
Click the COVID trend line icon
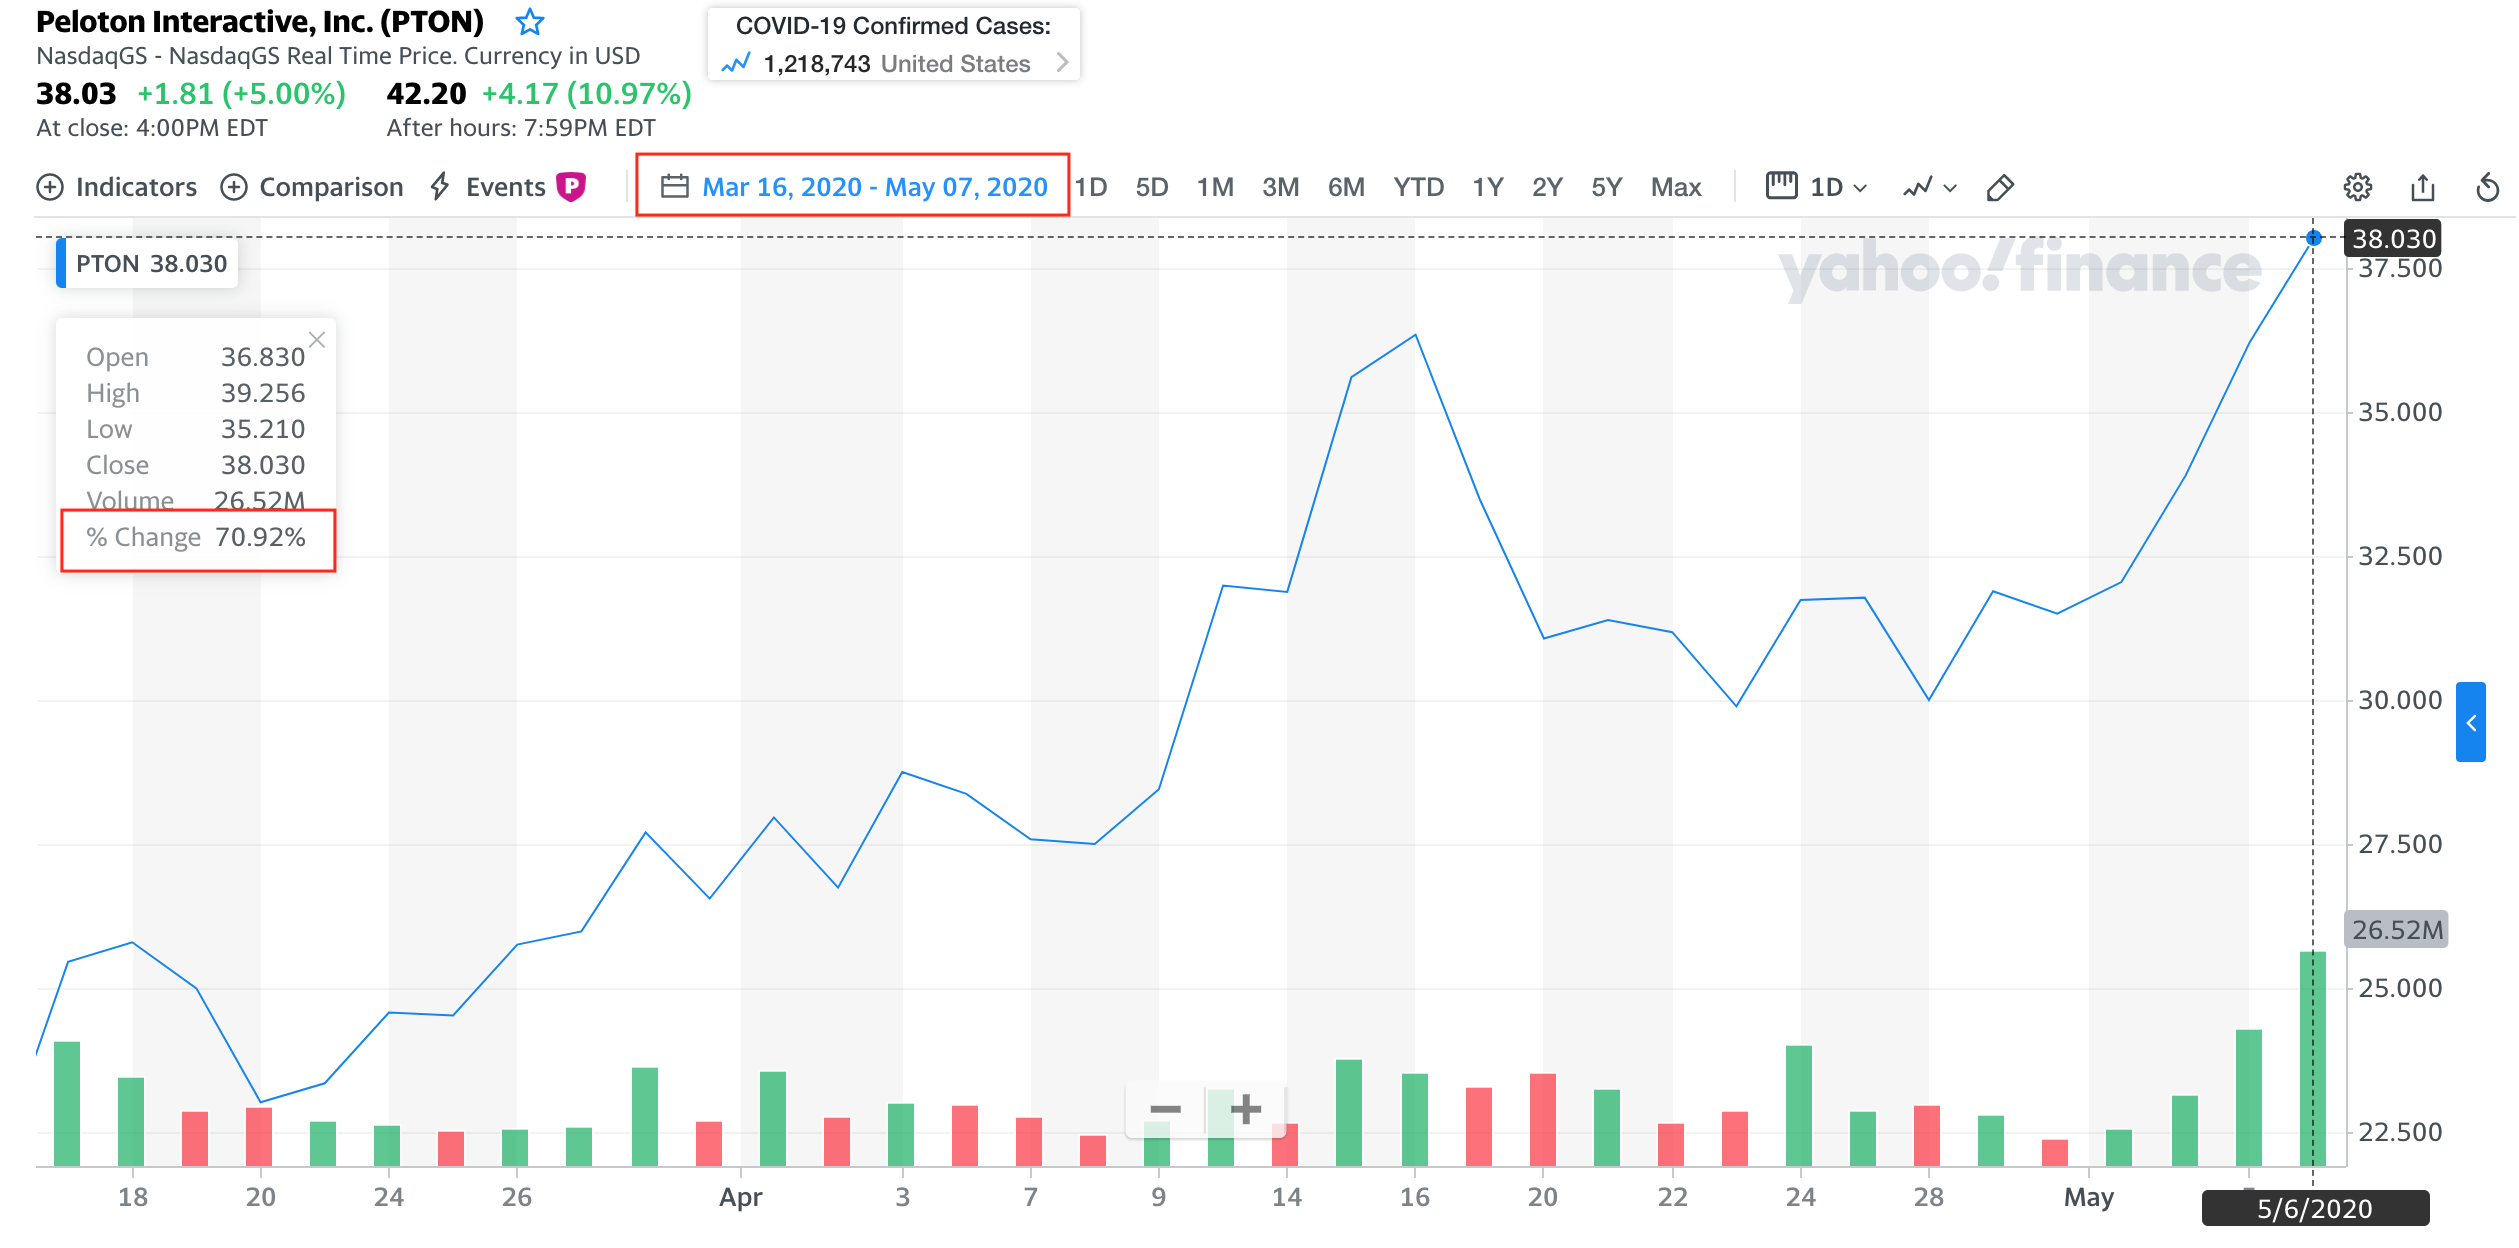(736, 64)
